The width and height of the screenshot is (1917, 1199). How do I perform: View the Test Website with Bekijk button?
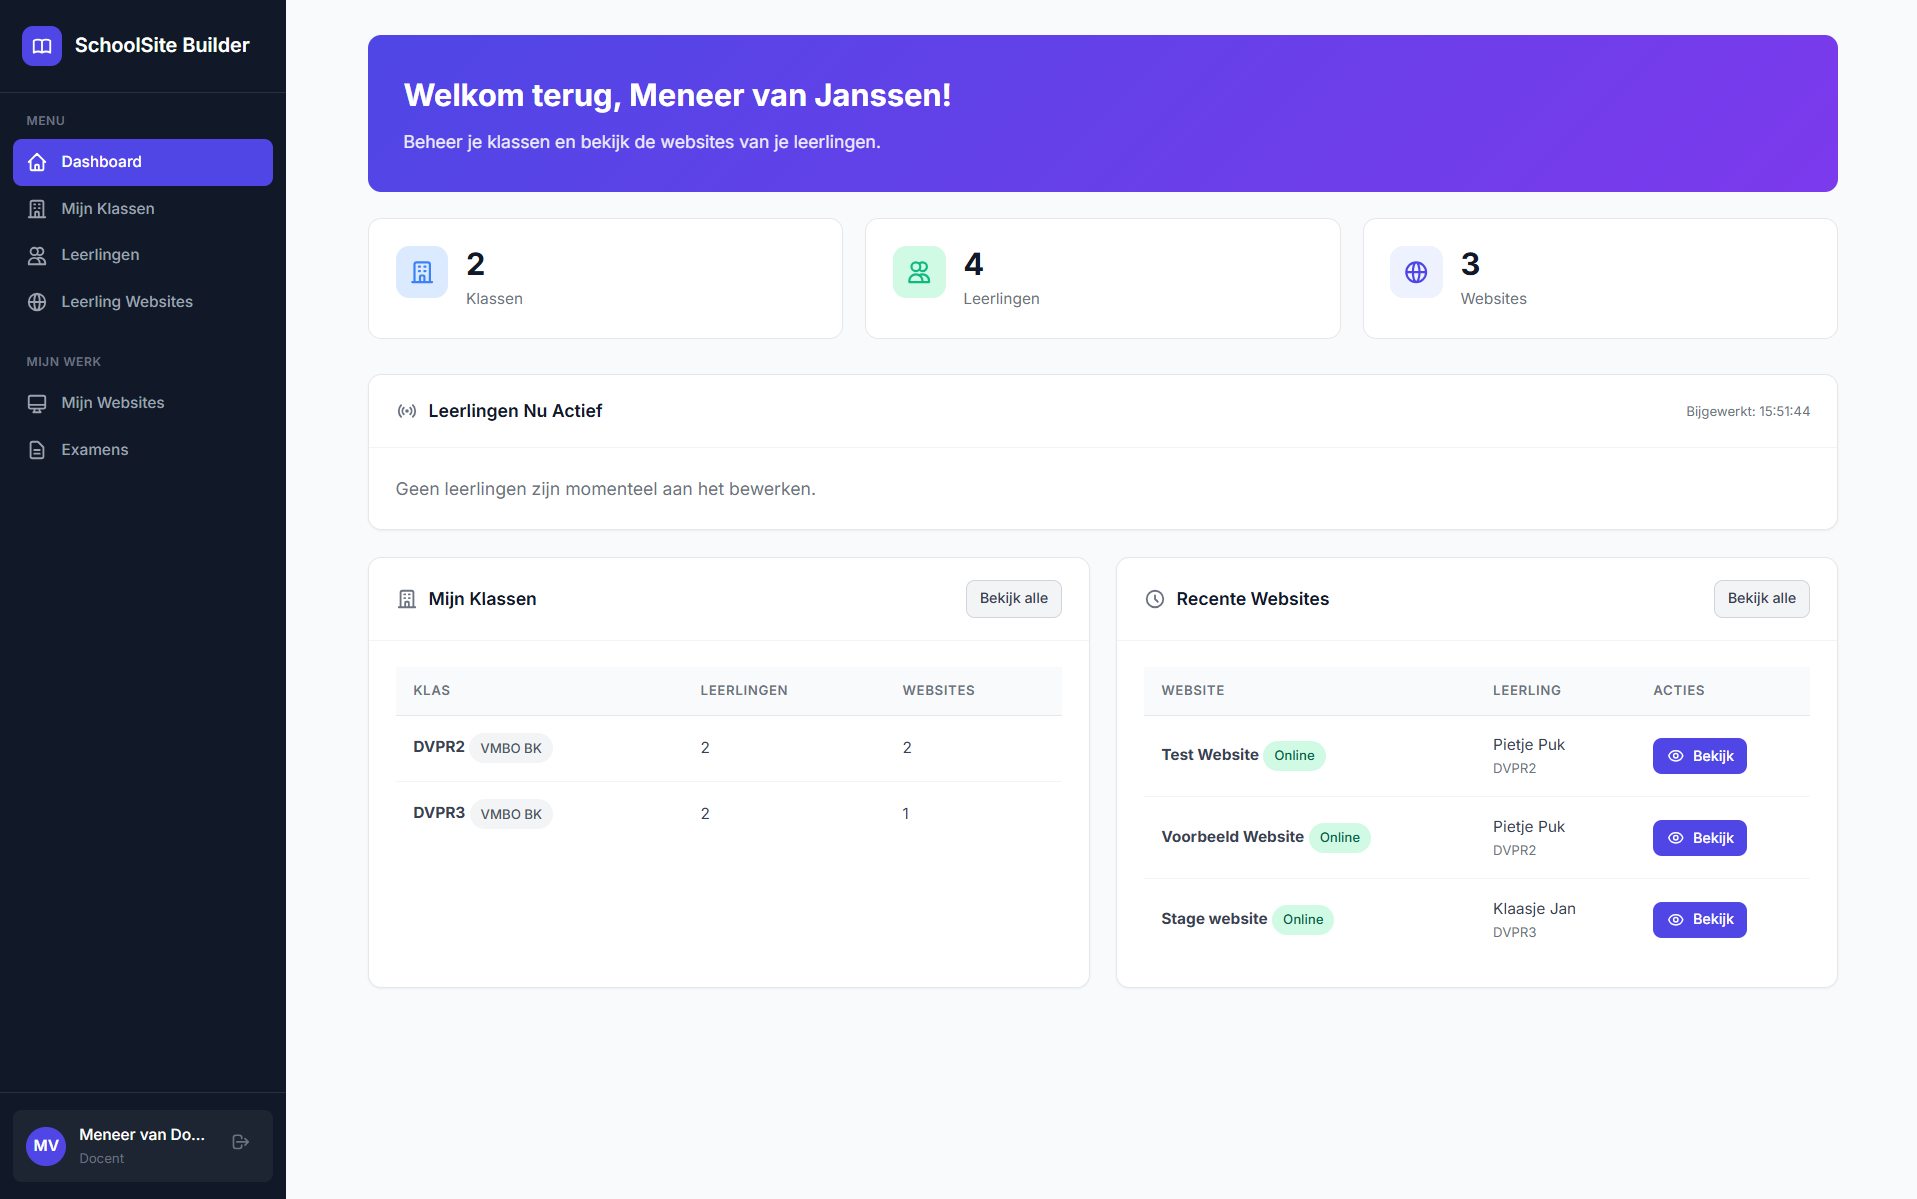pyautogui.click(x=1699, y=756)
